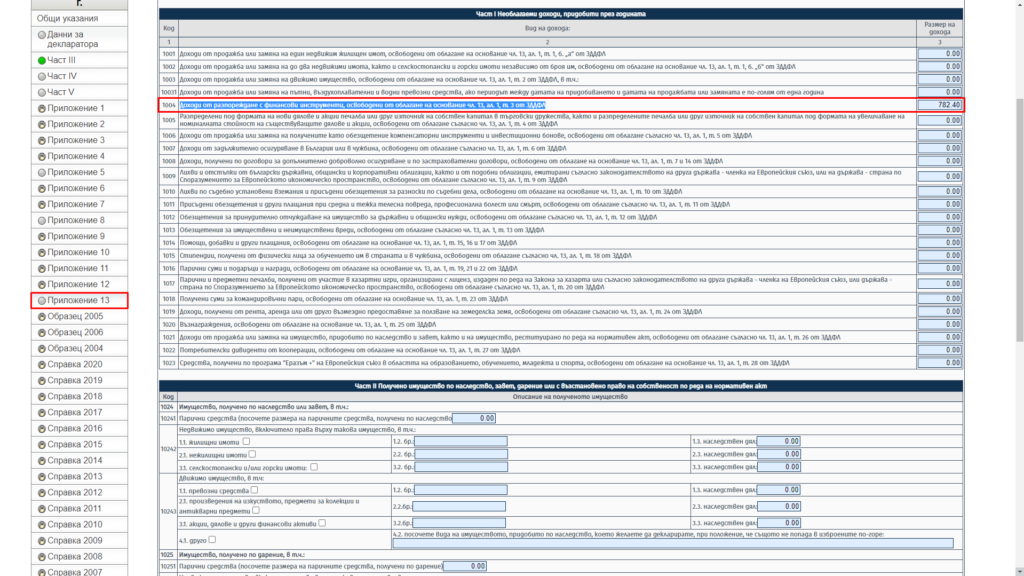Click the status icon next to Справка 2015

[42, 445]
